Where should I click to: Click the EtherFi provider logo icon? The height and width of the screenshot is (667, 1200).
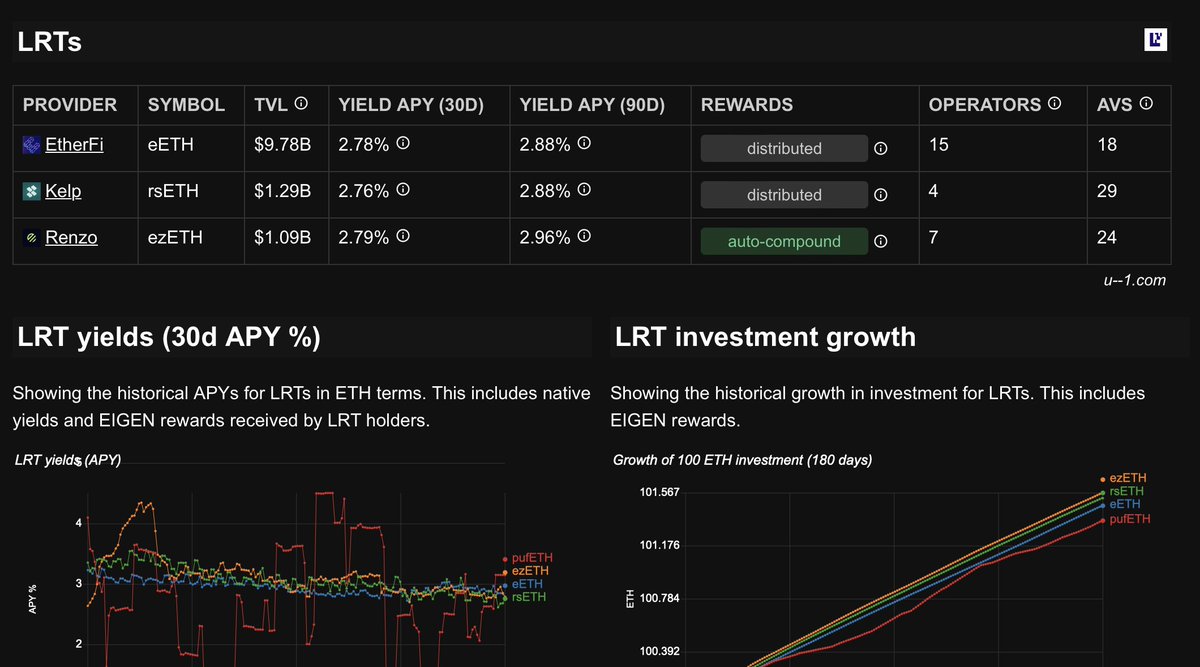pos(30,144)
